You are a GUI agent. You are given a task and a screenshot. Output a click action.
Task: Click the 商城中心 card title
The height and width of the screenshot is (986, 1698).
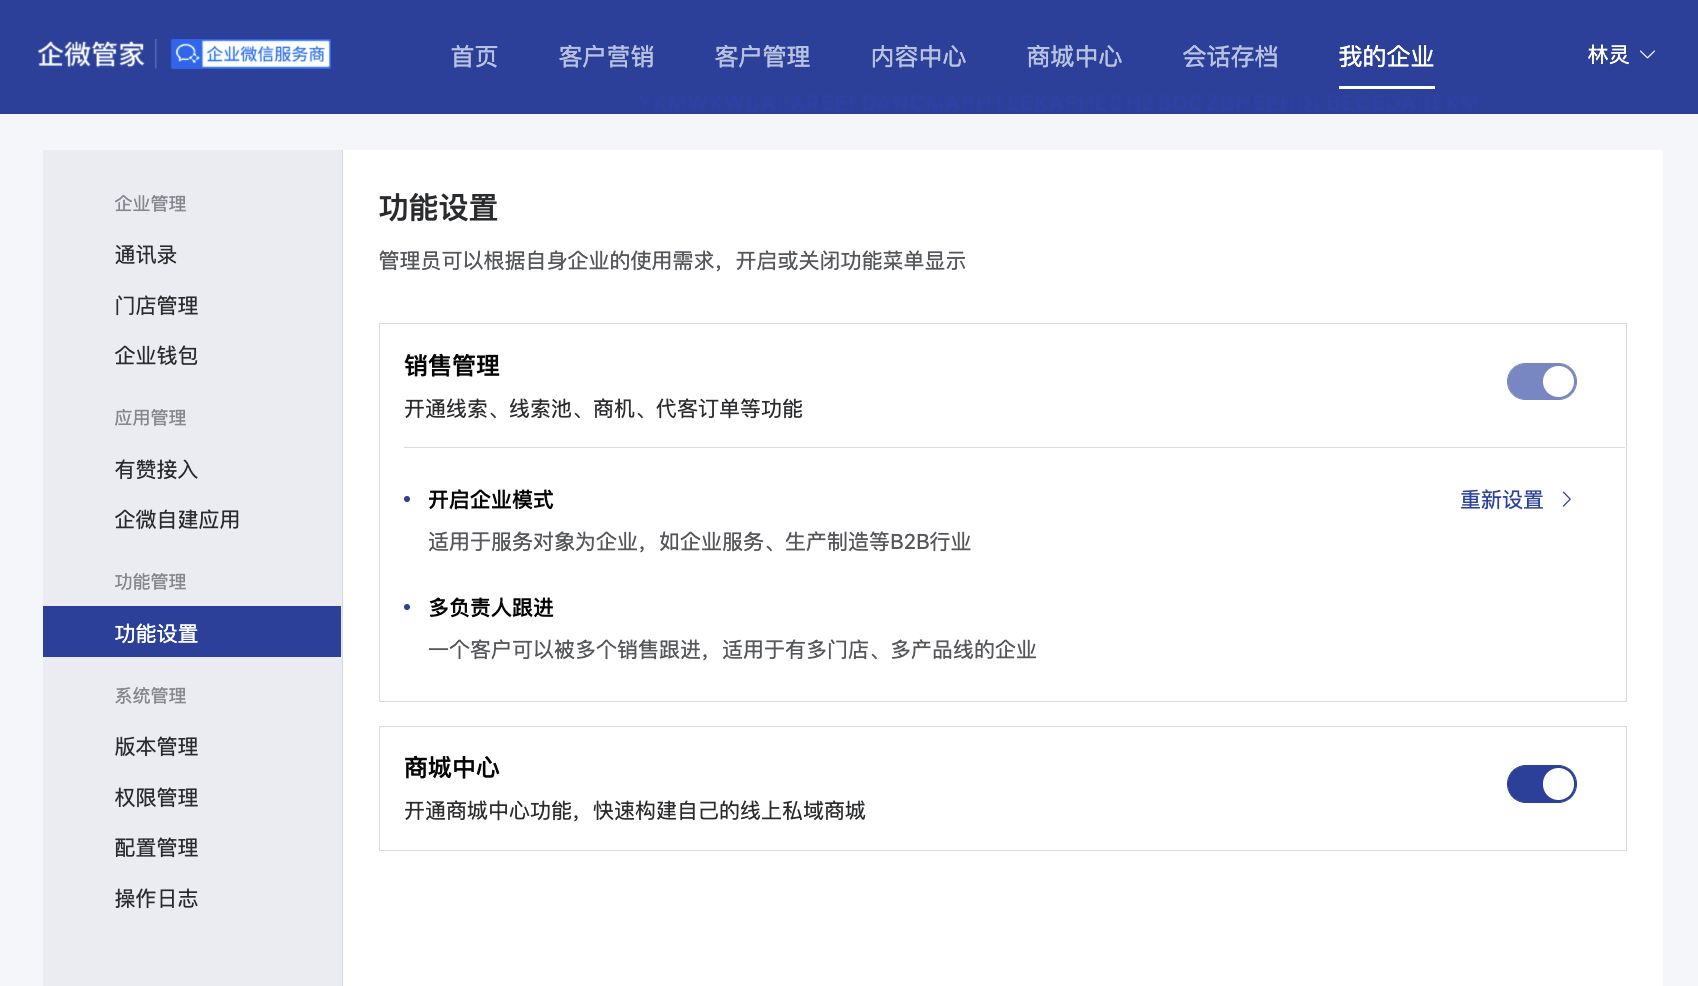[x=452, y=767]
